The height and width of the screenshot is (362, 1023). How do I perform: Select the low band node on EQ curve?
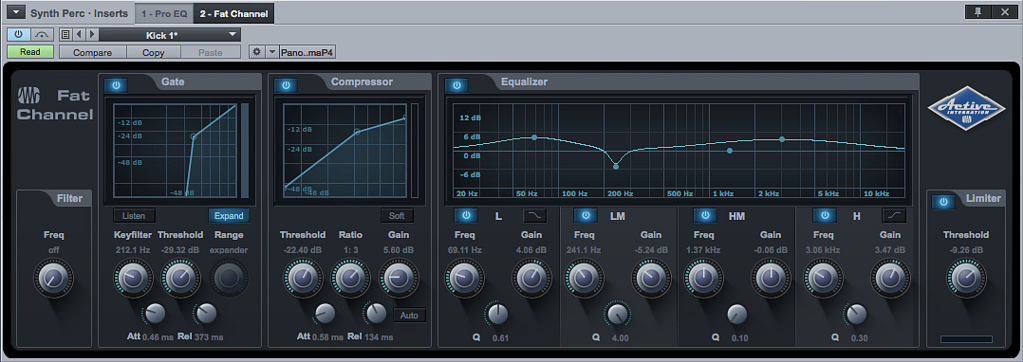534,137
